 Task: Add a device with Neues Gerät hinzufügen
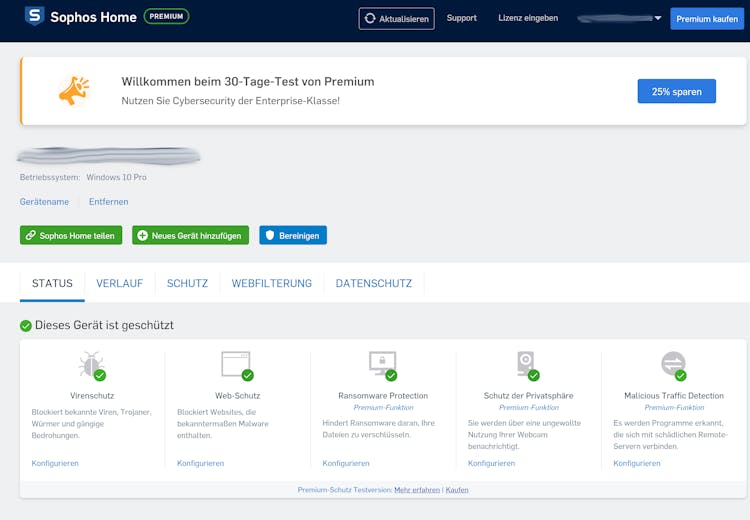[x=190, y=235]
